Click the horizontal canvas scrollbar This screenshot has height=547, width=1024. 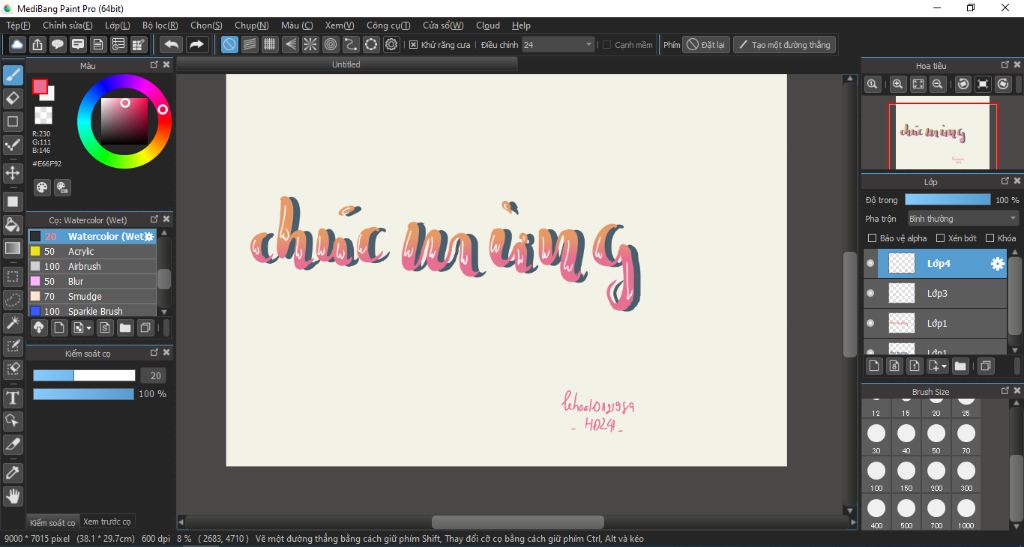(517, 522)
